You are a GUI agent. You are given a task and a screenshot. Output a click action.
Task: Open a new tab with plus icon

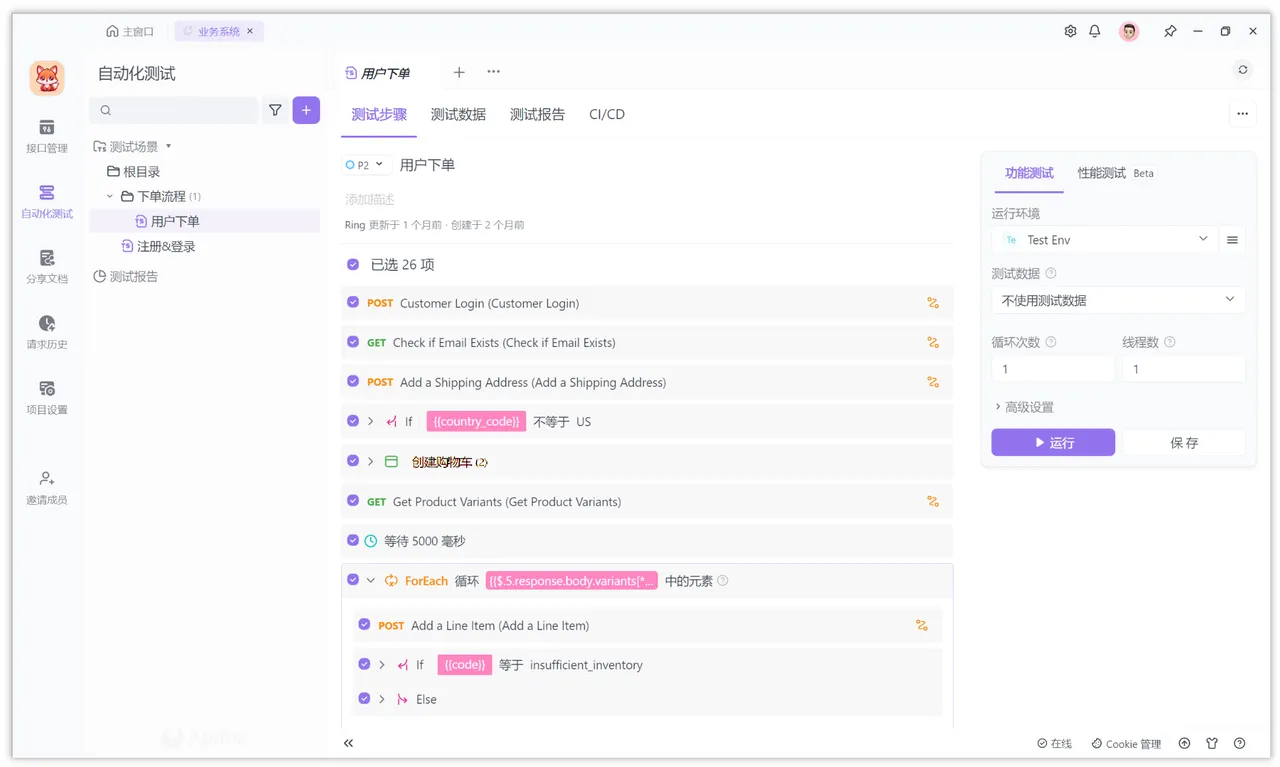459,72
